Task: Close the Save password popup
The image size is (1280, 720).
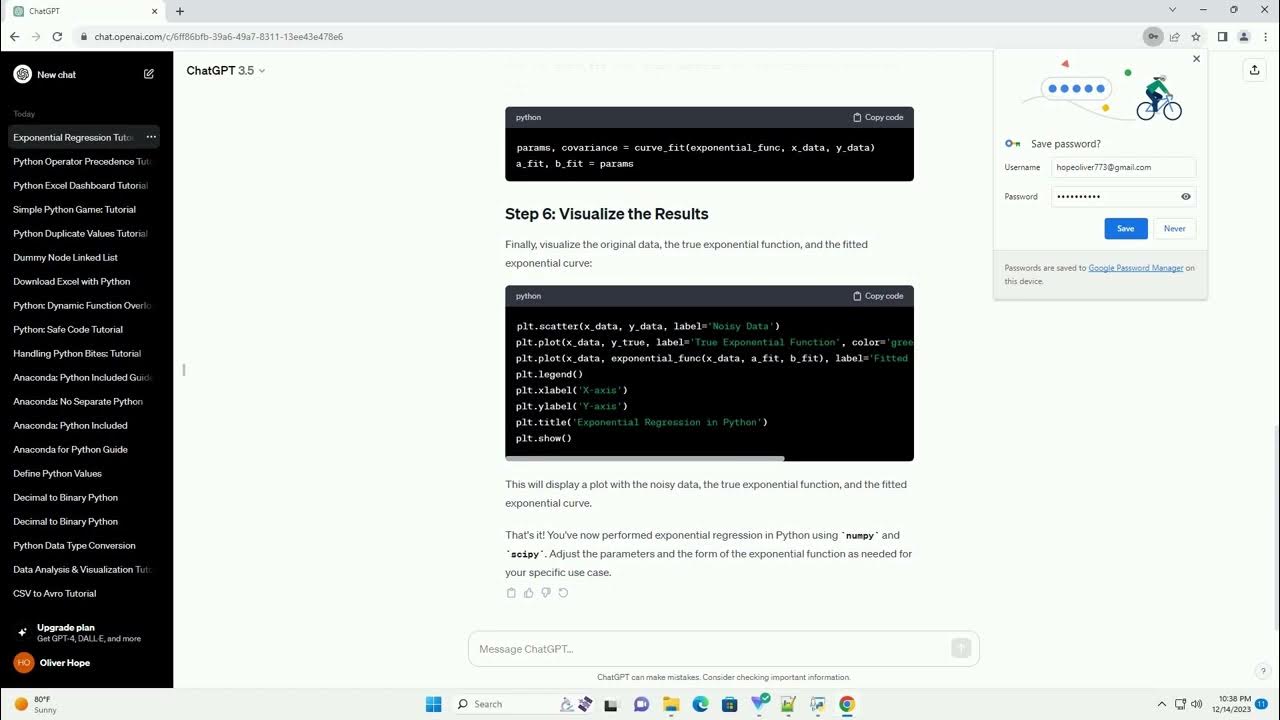Action: (x=1196, y=59)
